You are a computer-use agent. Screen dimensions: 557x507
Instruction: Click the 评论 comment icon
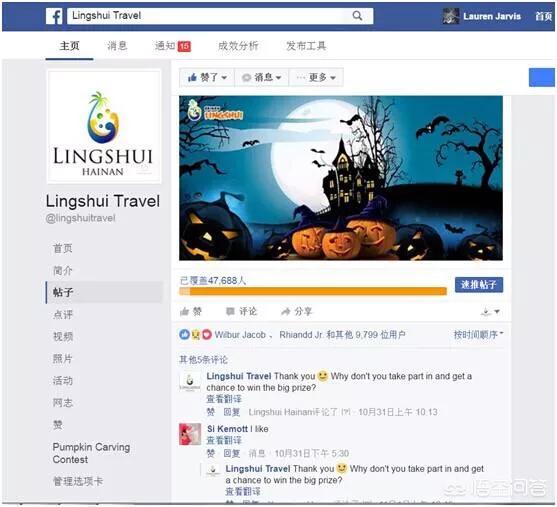point(231,312)
